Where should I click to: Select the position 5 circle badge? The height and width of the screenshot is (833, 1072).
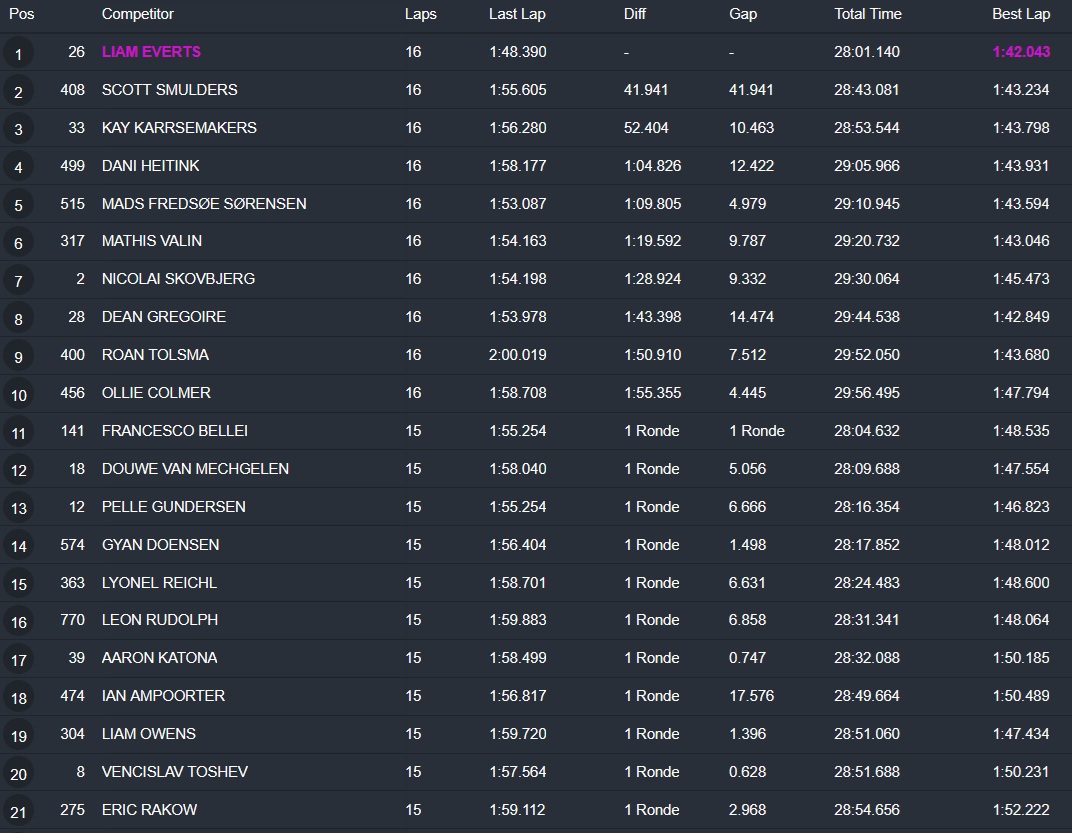click(x=18, y=205)
